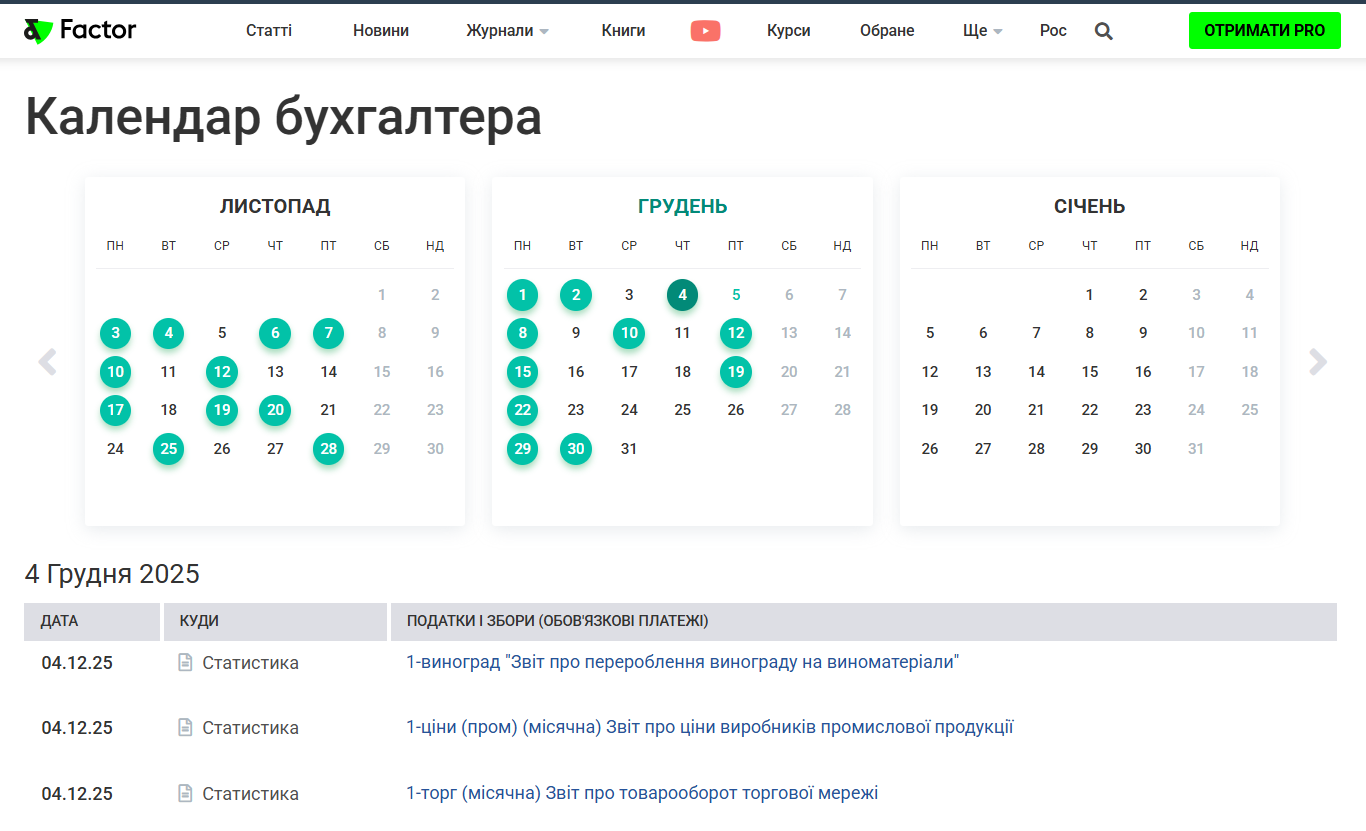The image size is (1366, 831).
Task: Go to previous month with left arrow
Action: [47, 362]
